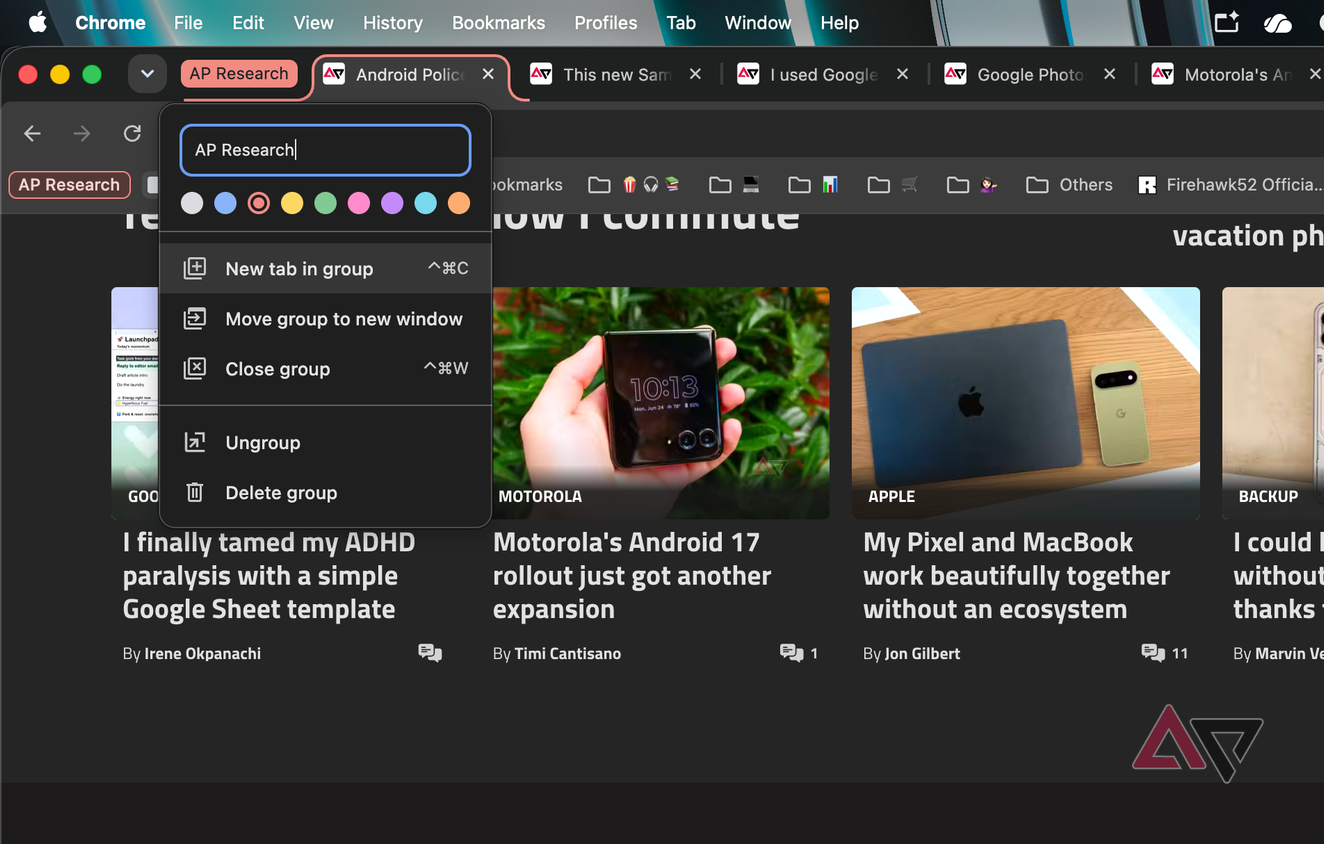
Task: Open the View menu
Action: coord(313,22)
